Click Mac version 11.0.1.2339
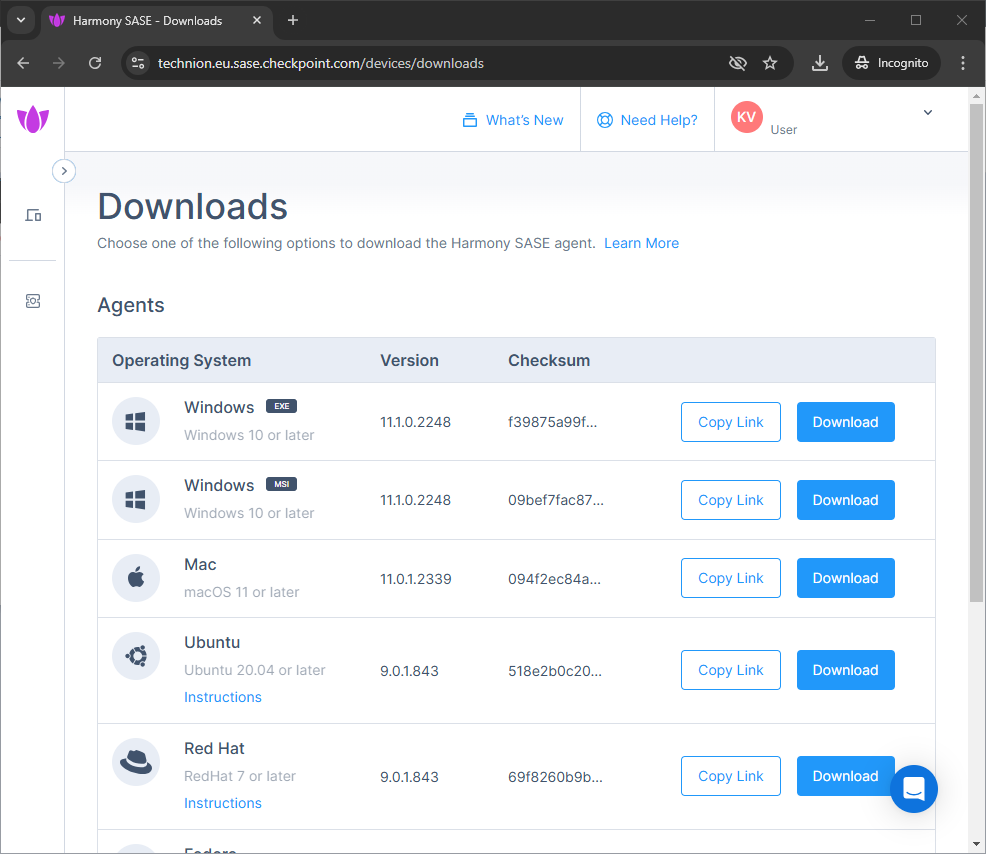986x854 pixels. [x=416, y=579]
